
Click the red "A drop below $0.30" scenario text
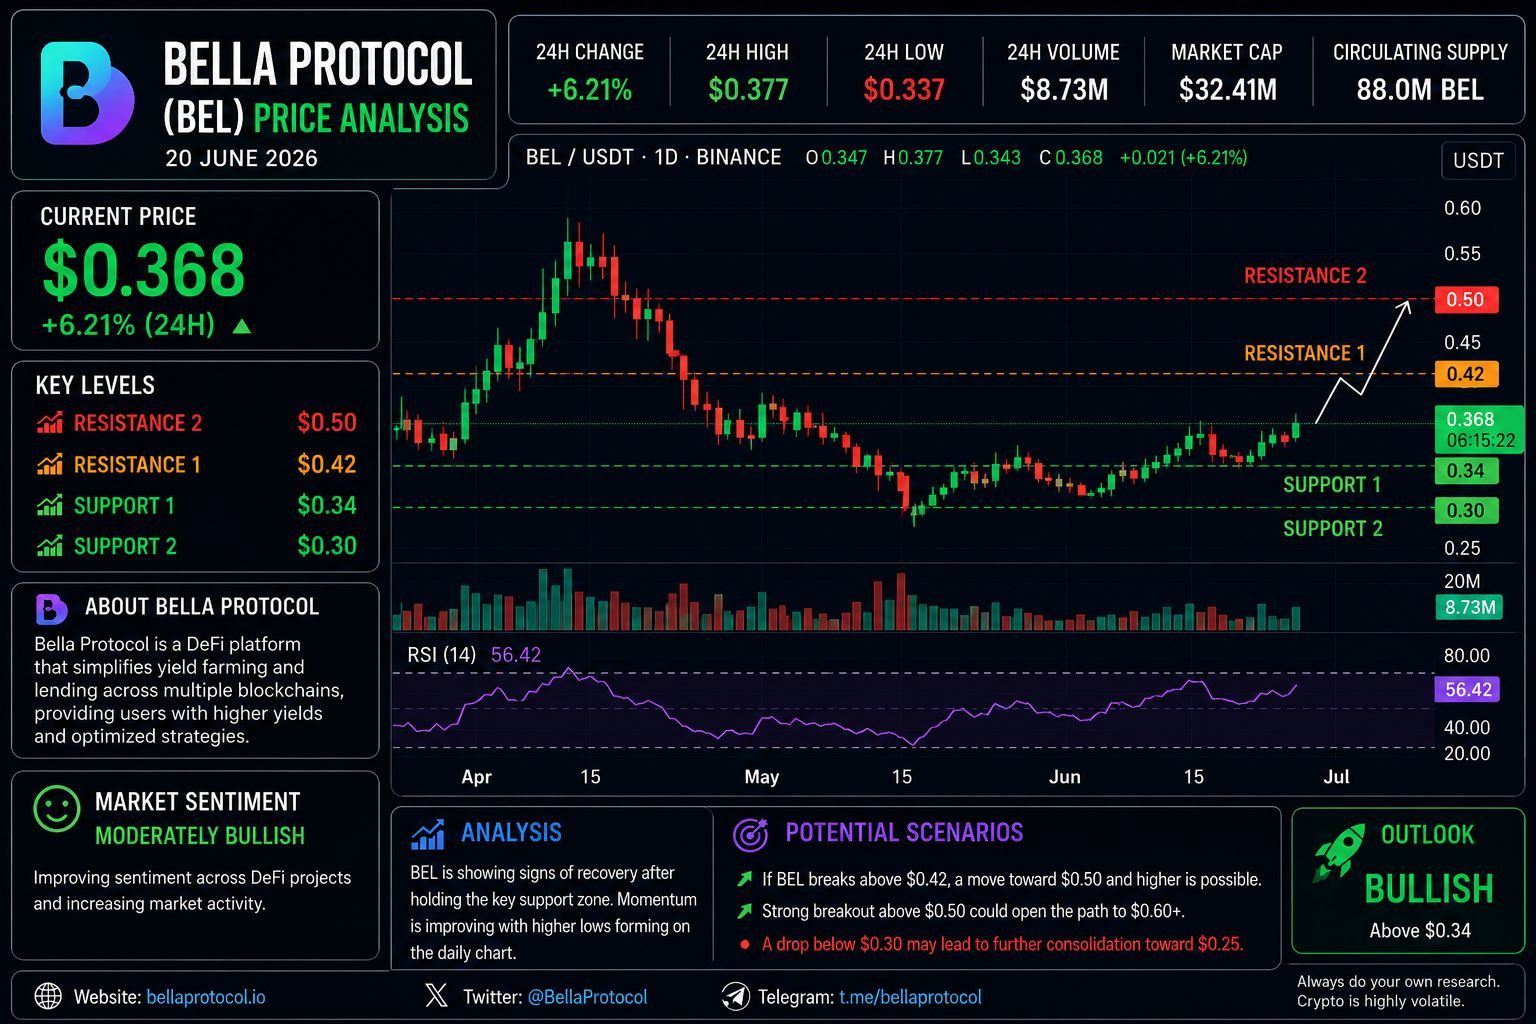pyautogui.click(x=1003, y=944)
